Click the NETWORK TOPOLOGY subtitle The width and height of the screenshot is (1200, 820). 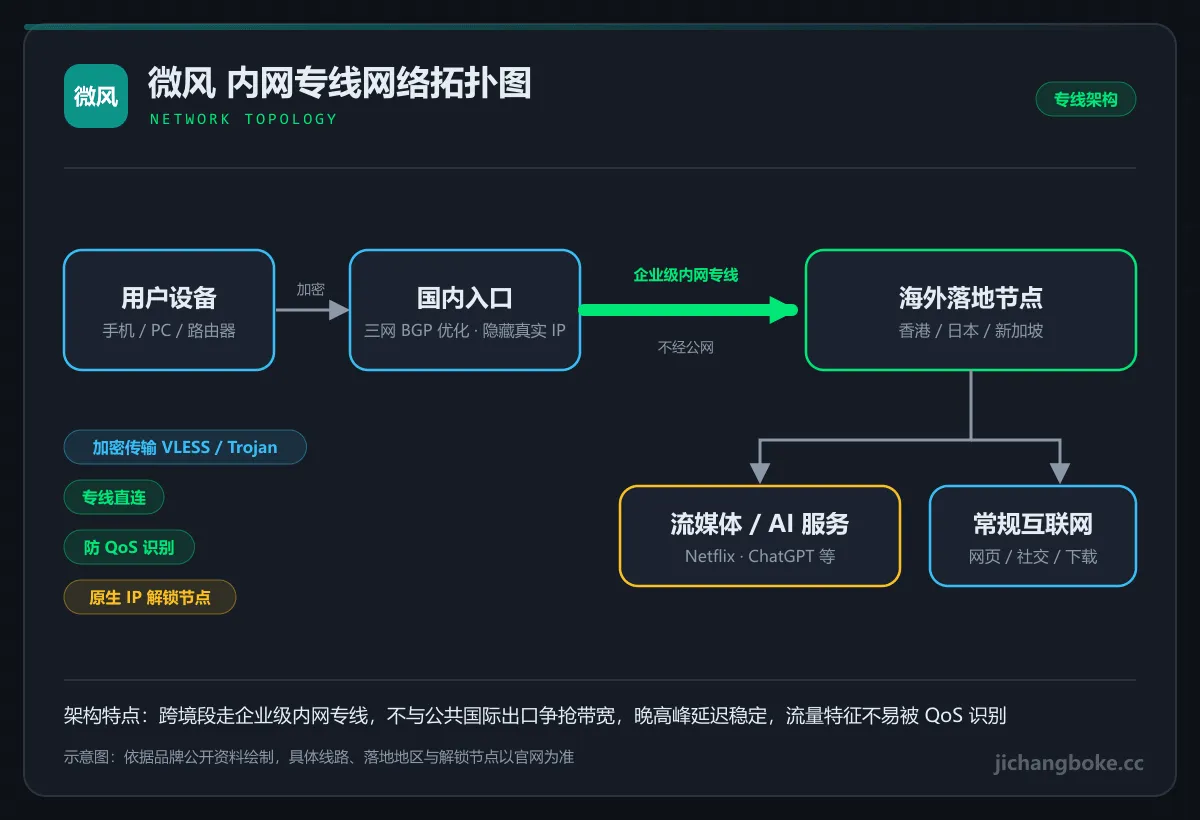coord(244,119)
